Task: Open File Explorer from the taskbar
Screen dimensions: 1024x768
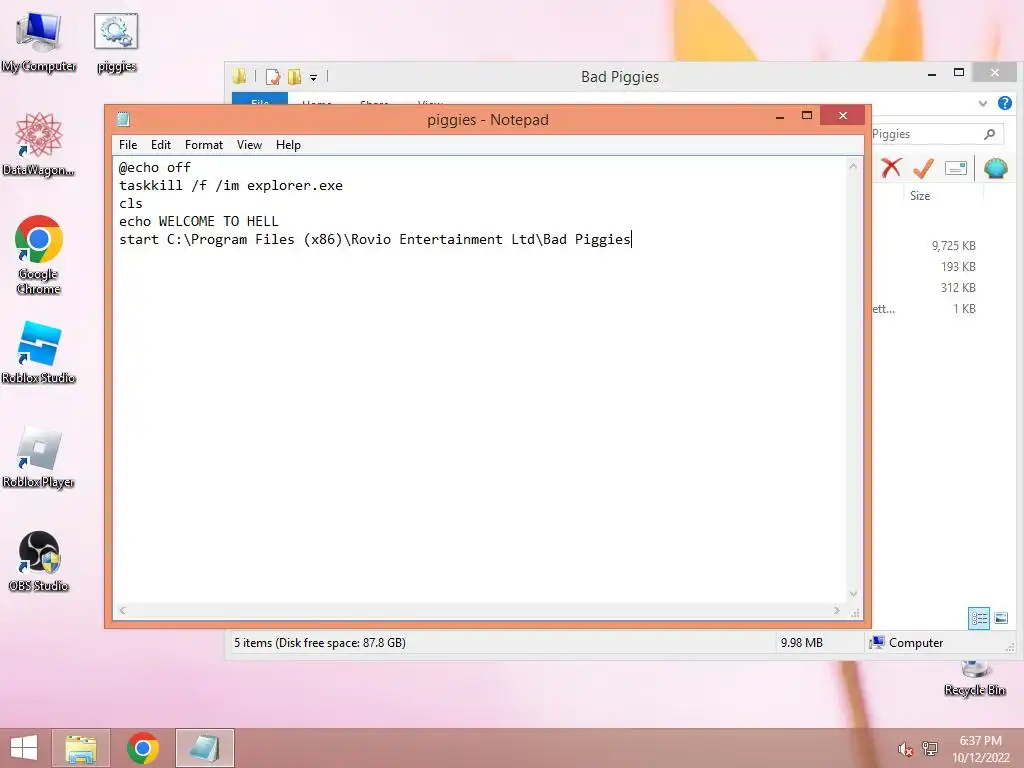Action: (81, 748)
